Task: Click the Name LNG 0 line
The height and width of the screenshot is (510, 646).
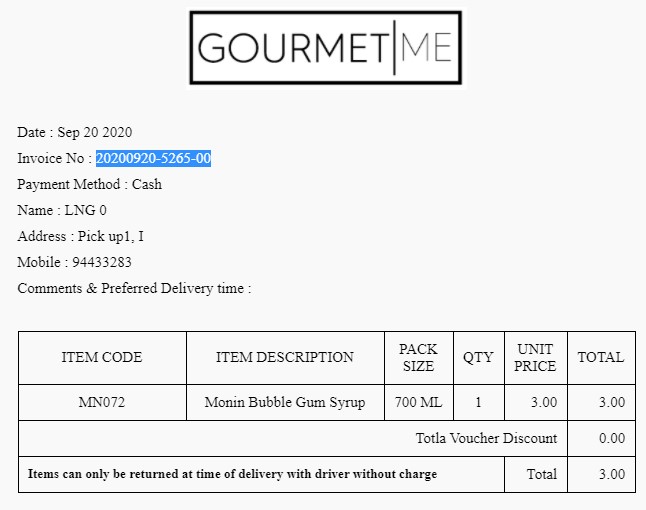Action: (62, 210)
